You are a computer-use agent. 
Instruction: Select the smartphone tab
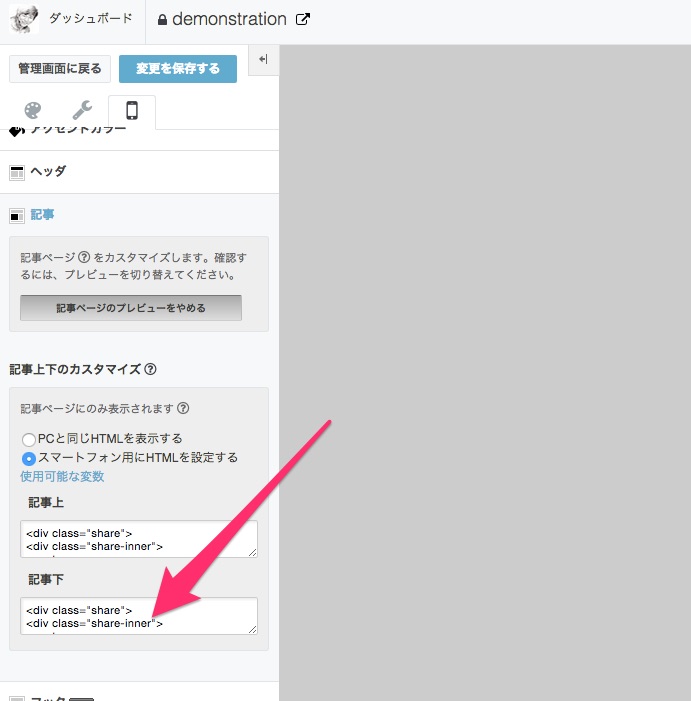point(132,110)
